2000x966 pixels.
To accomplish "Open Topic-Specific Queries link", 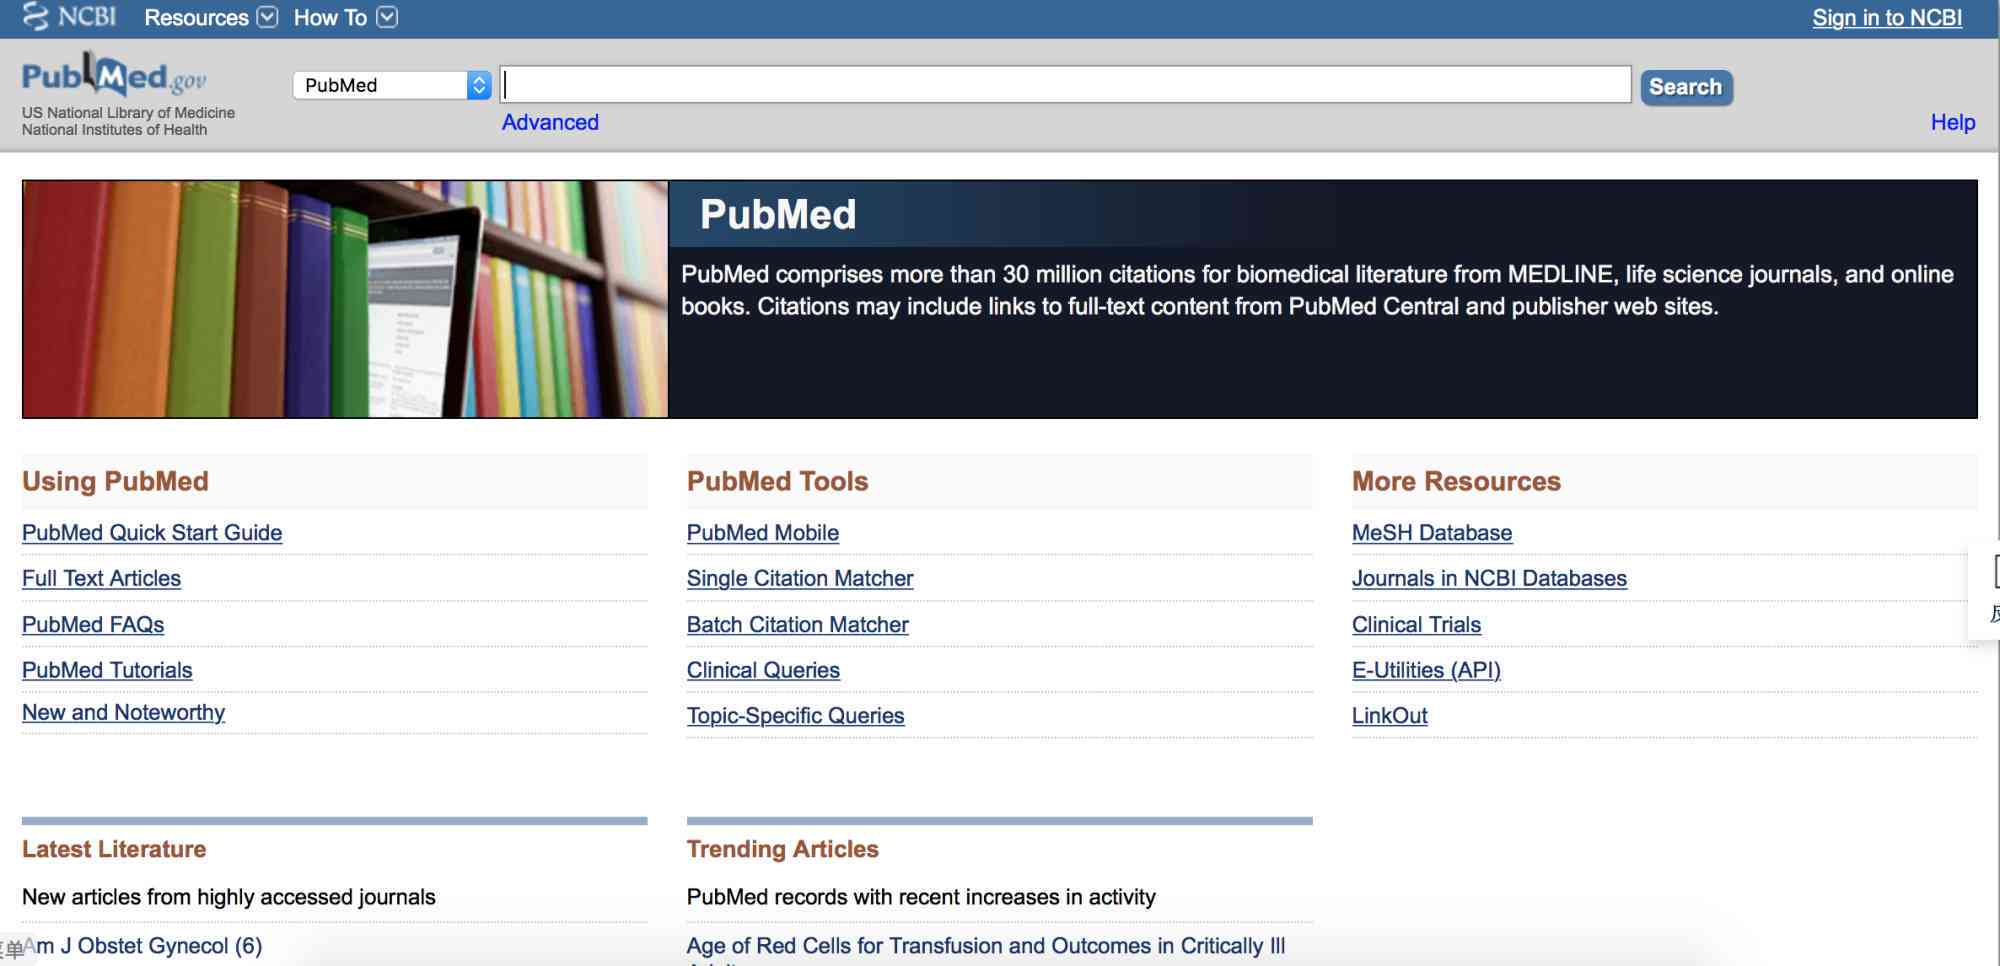I will click(795, 716).
